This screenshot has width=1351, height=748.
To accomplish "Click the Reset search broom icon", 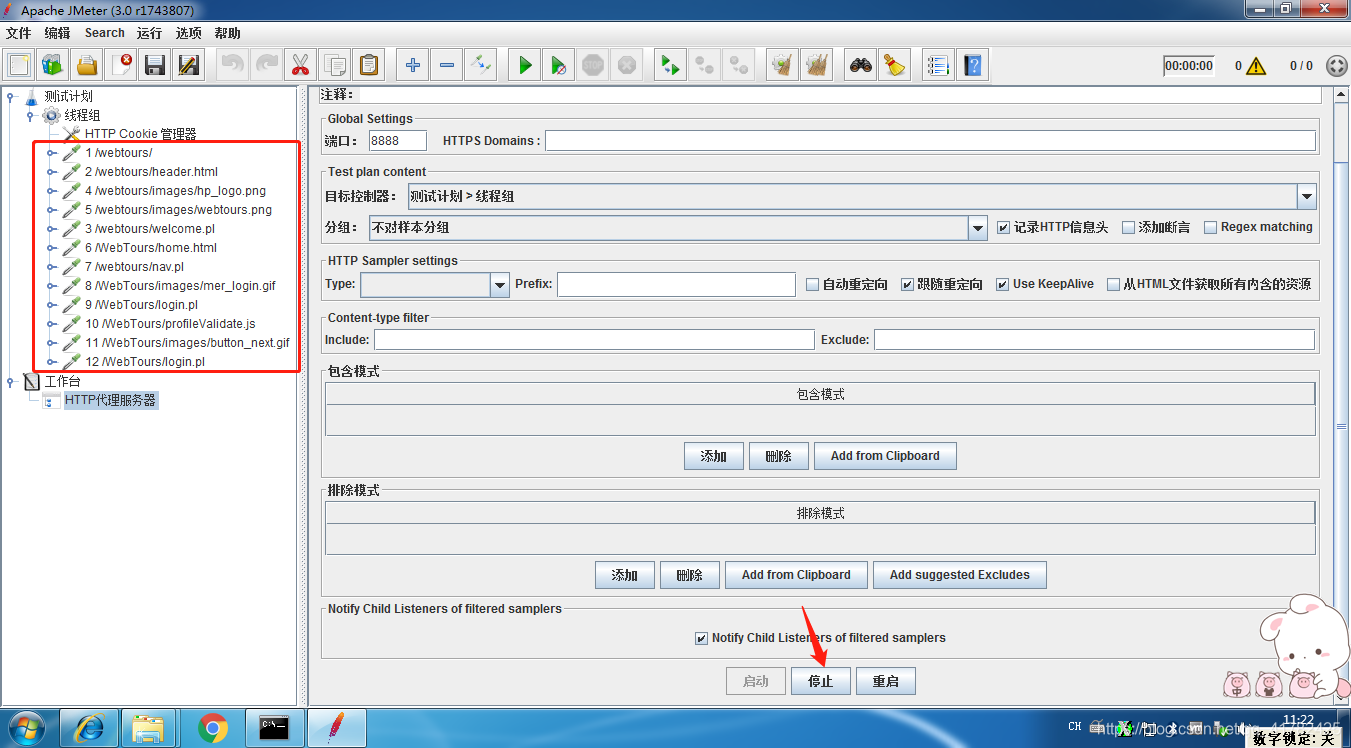I will 894,65.
